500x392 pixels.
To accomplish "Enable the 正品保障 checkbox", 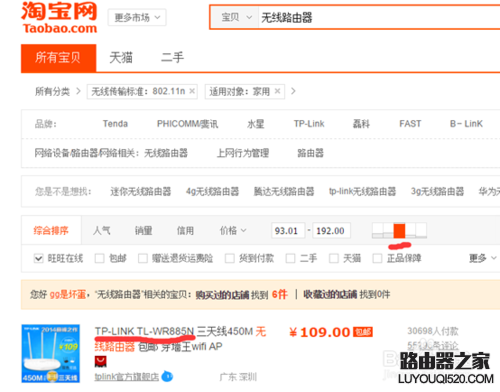I will click(377, 258).
